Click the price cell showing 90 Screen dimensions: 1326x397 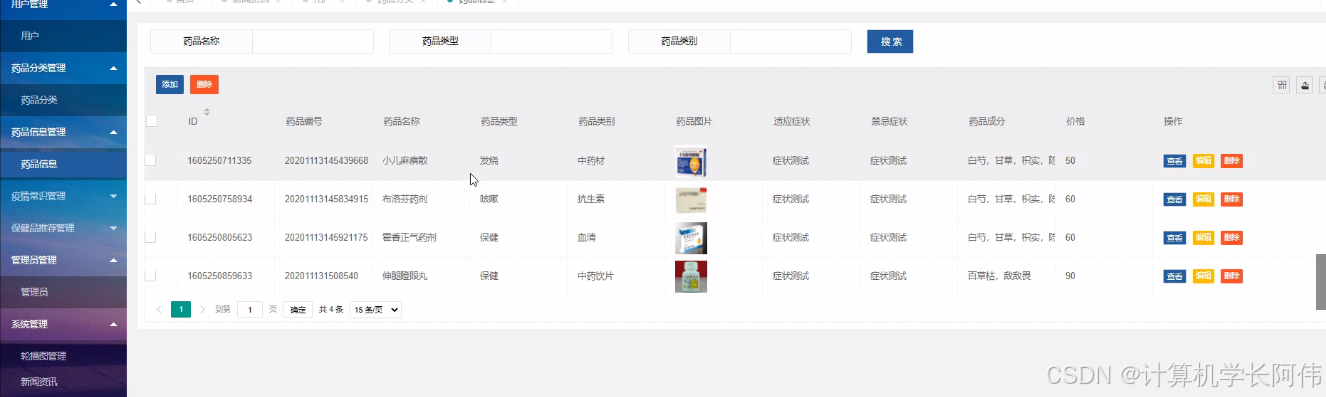click(1070, 276)
